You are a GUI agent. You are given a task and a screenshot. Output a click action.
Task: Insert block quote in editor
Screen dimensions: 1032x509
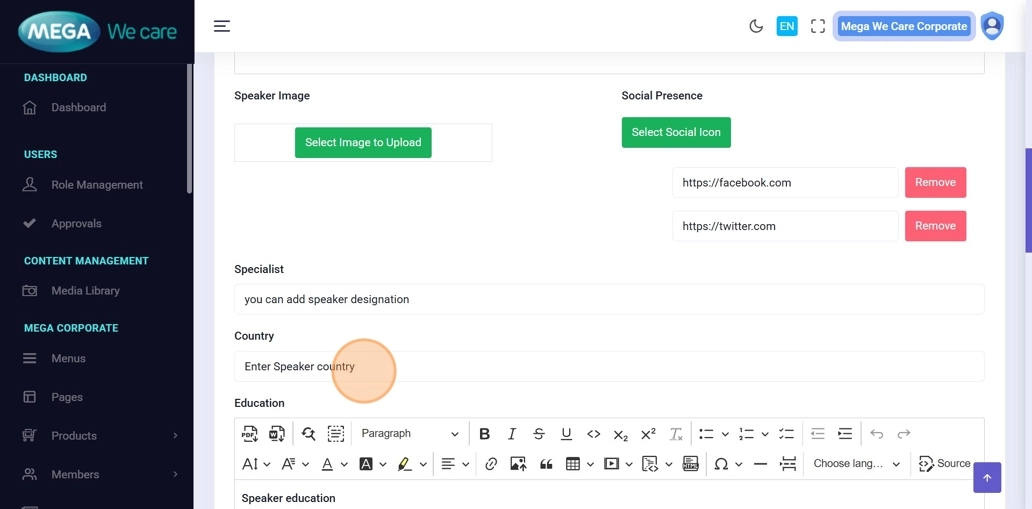(x=546, y=464)
